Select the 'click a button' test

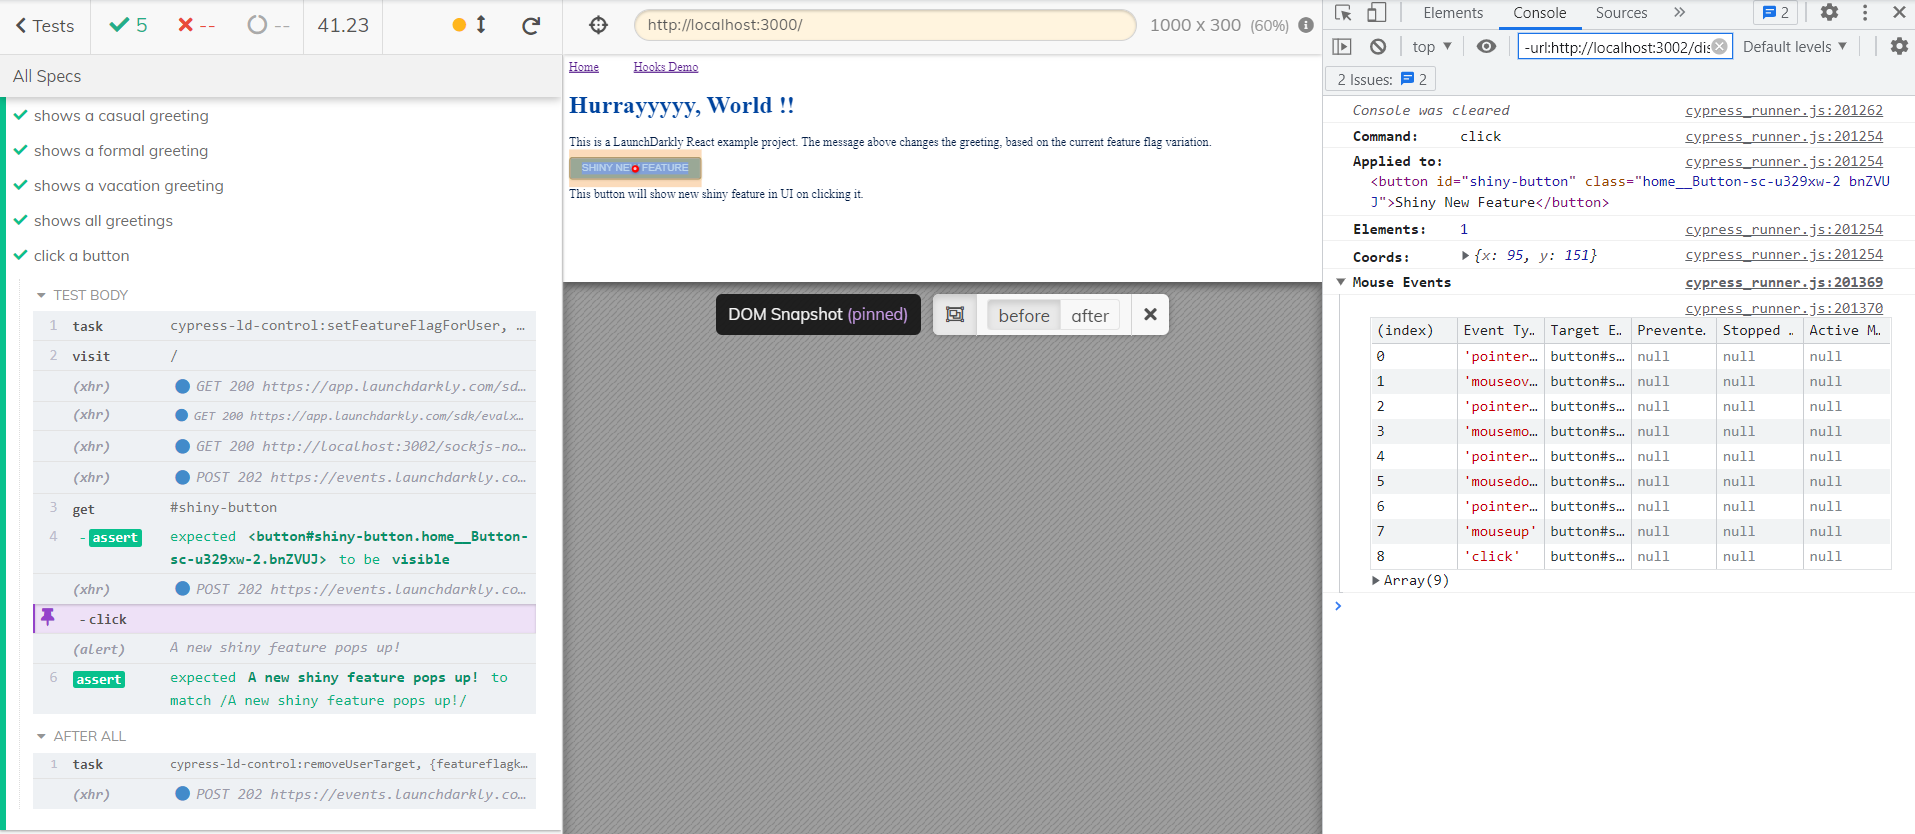click(81, 256)
